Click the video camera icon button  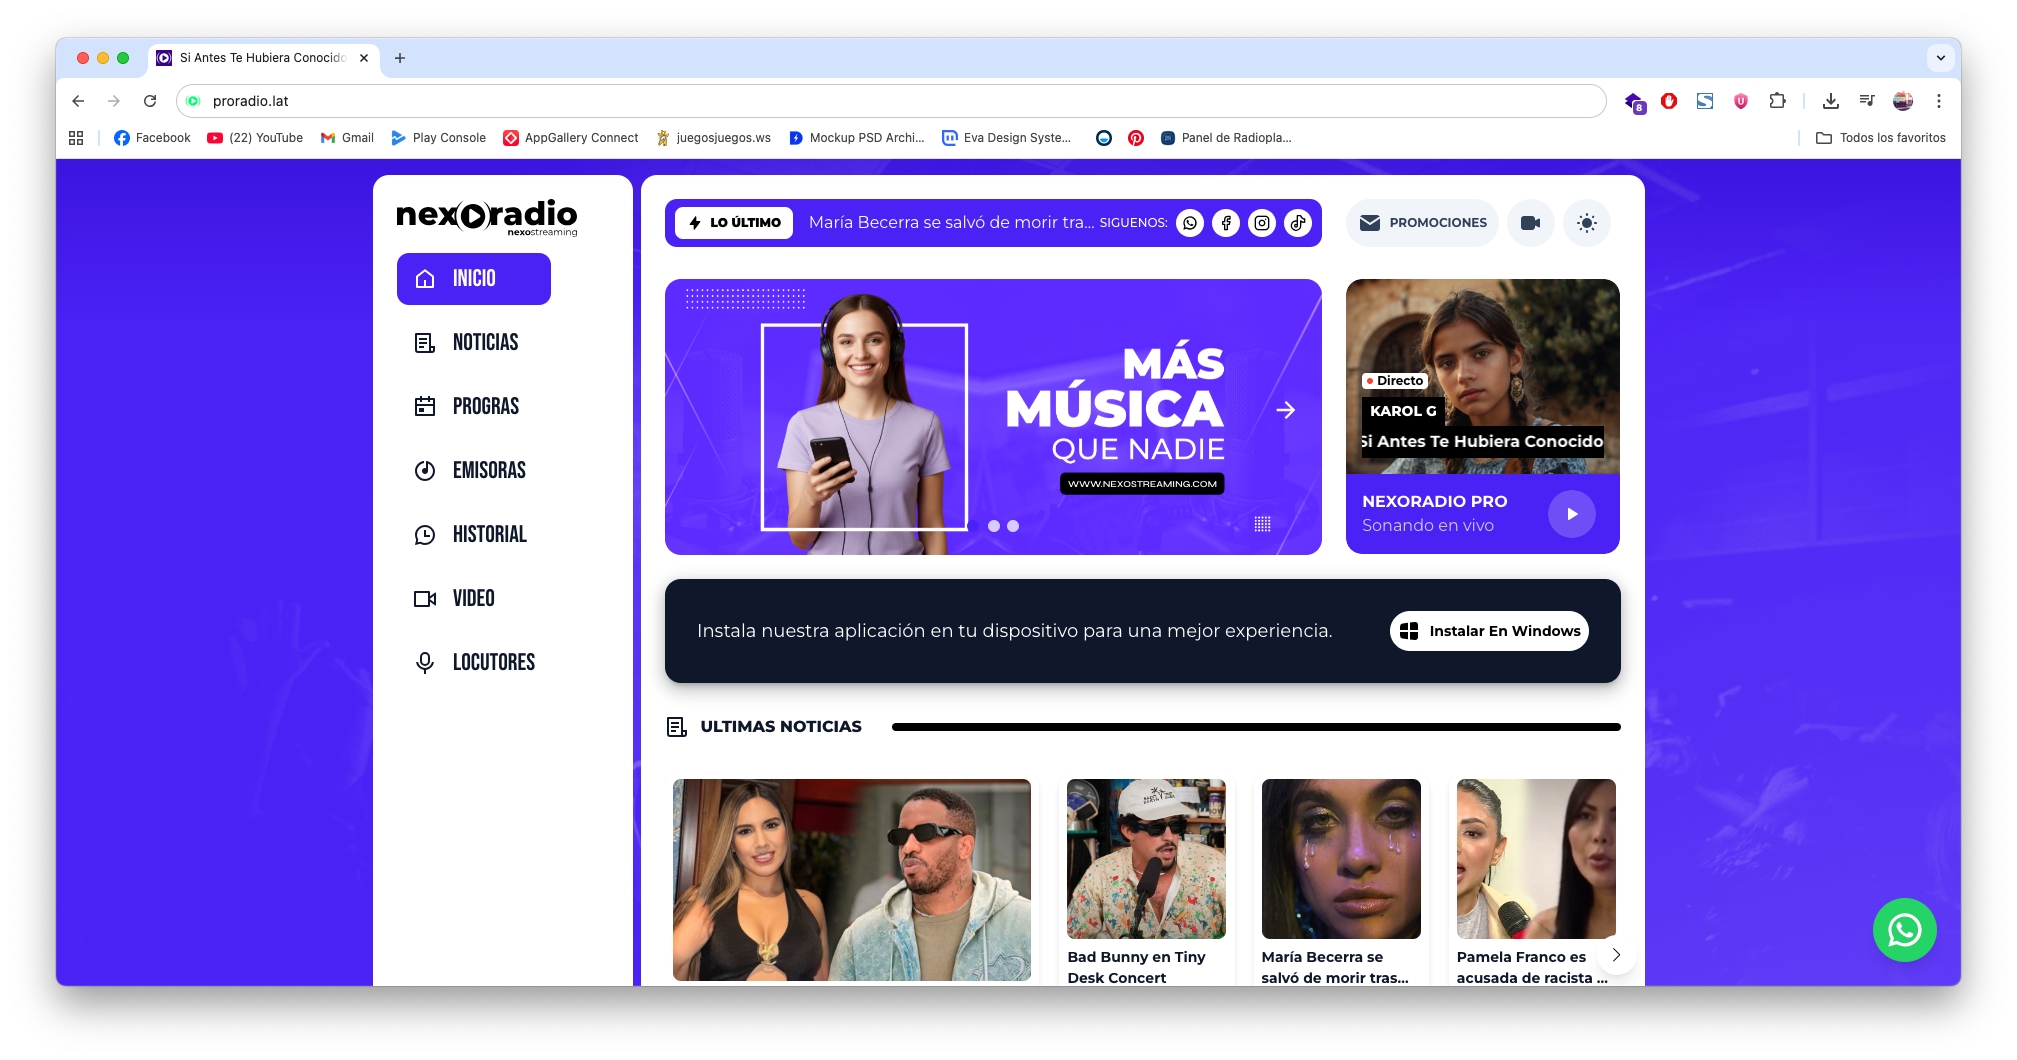[x=1530, y=223]
